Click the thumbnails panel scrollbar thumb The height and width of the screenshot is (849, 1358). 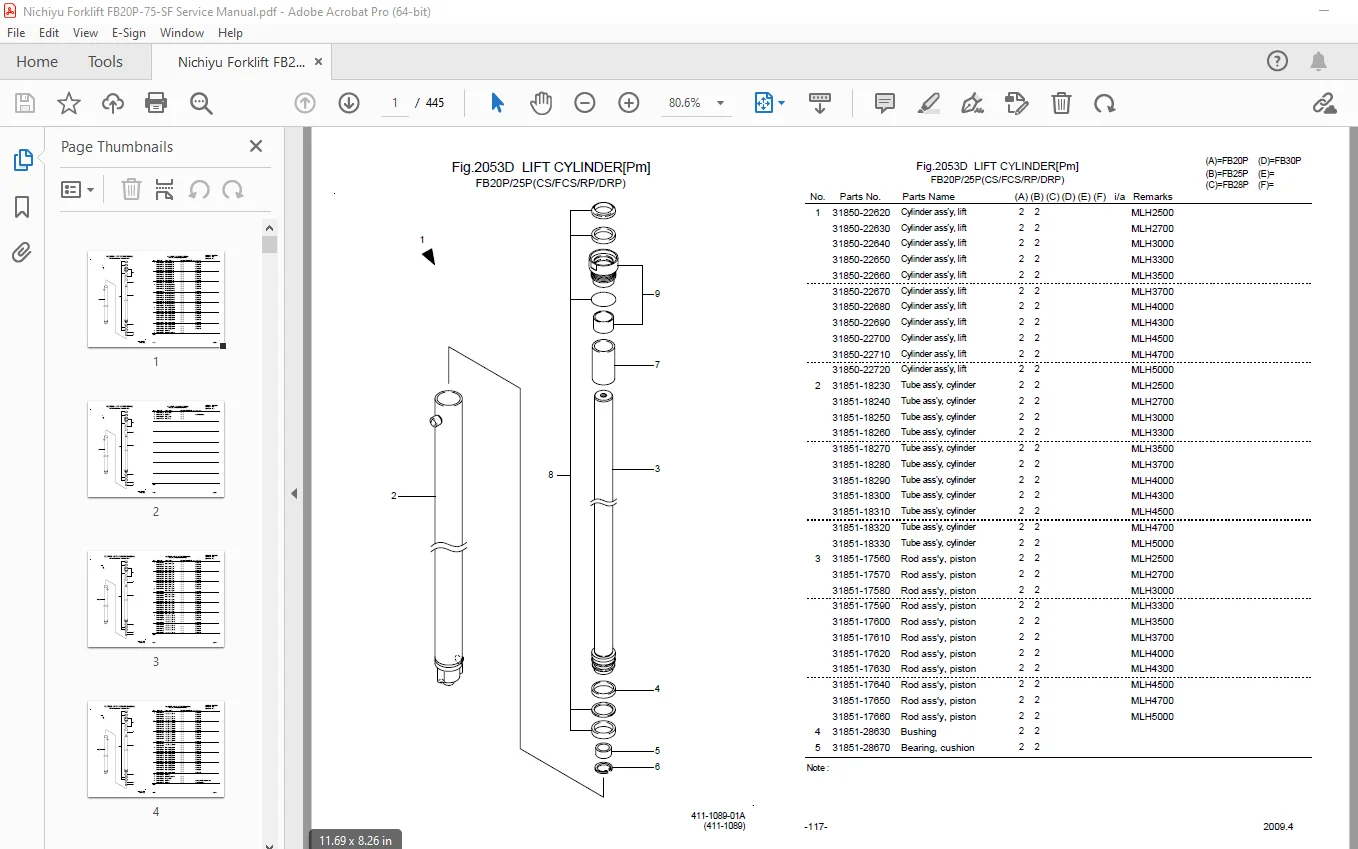(269, 245)
